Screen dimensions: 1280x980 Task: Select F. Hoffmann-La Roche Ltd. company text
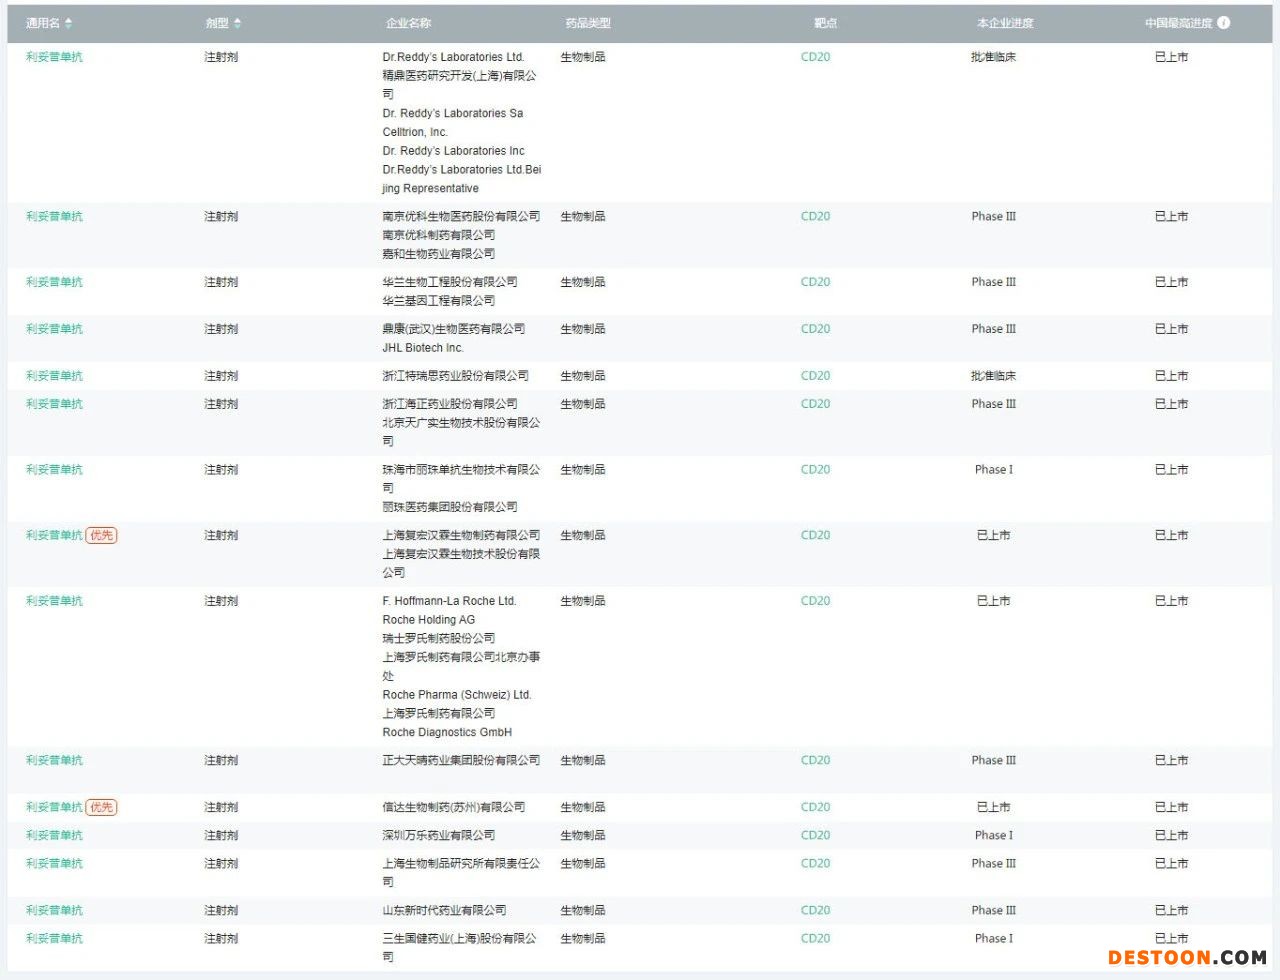point(449,601)
